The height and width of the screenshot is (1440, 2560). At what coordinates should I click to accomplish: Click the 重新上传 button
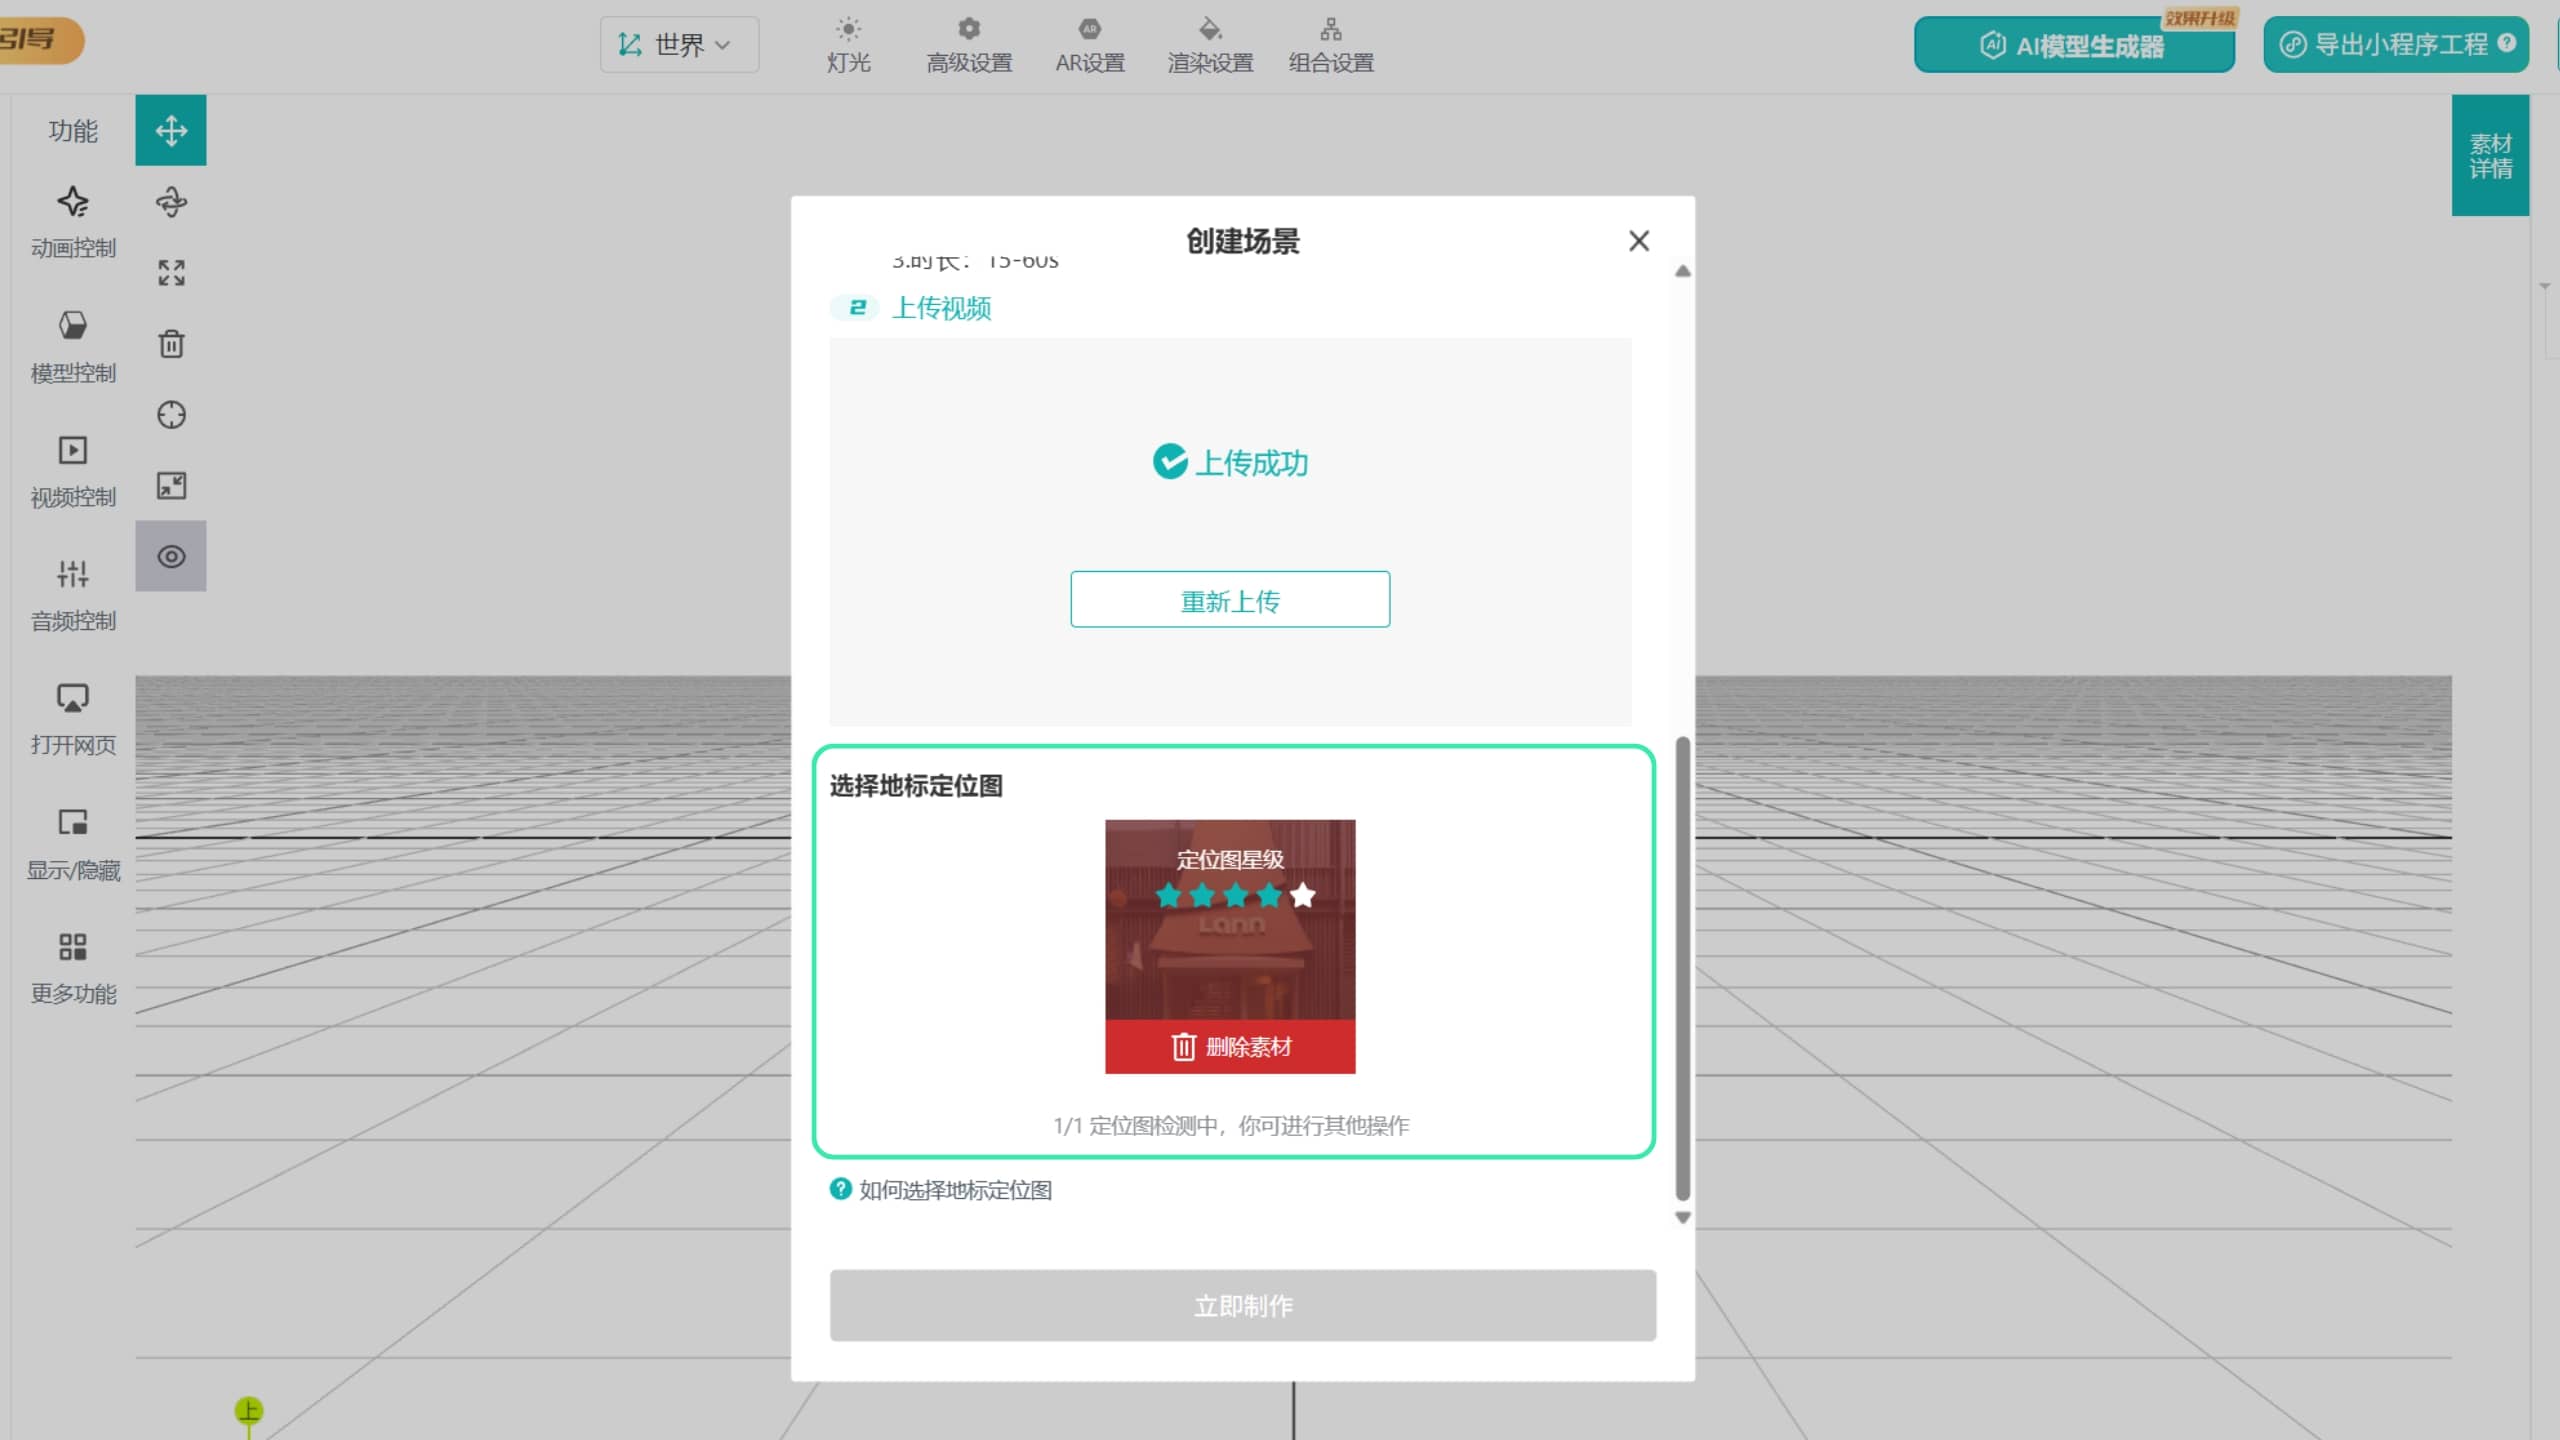[1230, 600]
